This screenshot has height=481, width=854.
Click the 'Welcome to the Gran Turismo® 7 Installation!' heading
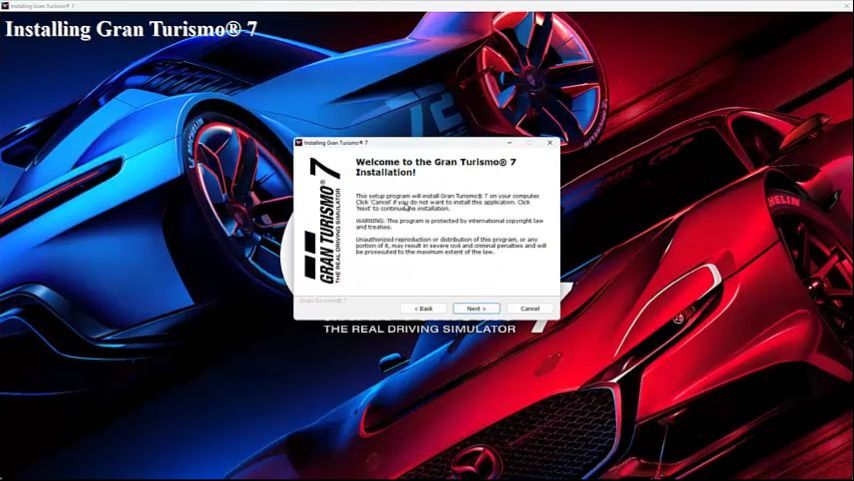point(436,167)
